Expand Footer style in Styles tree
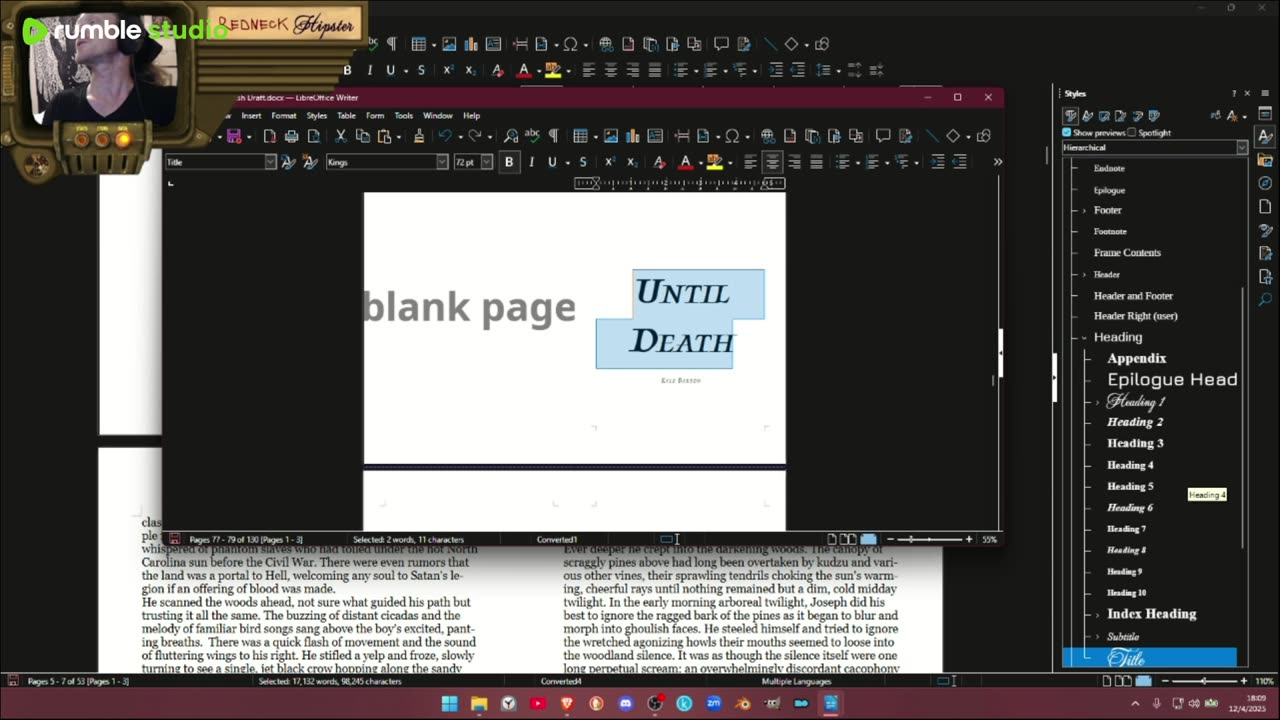This screenshot has width=1280, height=720. 1084,211
